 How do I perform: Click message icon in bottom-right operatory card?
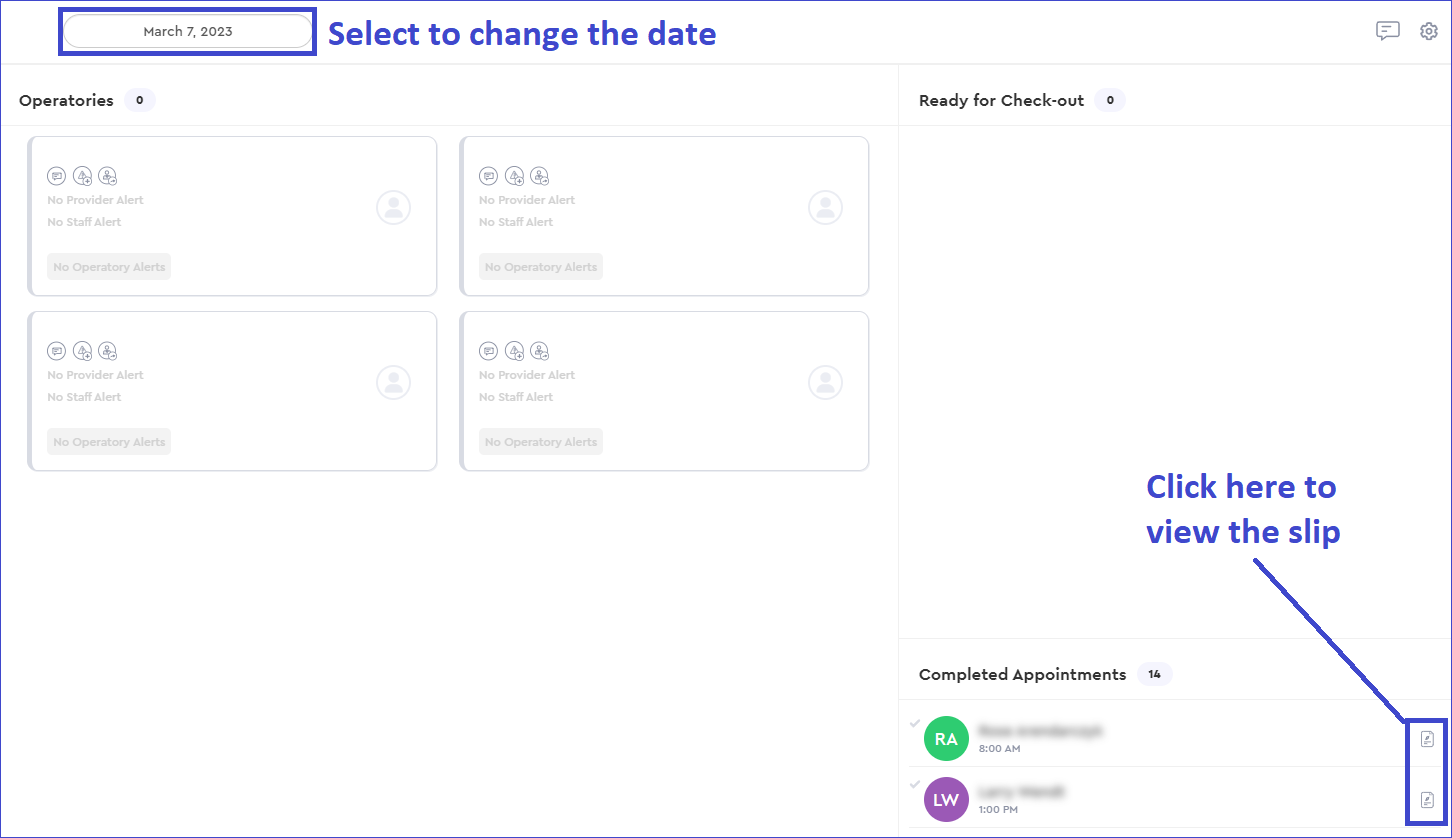click(489, 351)
